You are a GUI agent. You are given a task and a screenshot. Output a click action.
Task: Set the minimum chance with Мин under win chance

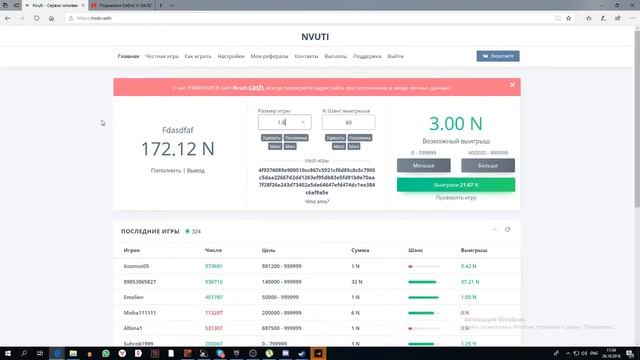click(354, 146)
